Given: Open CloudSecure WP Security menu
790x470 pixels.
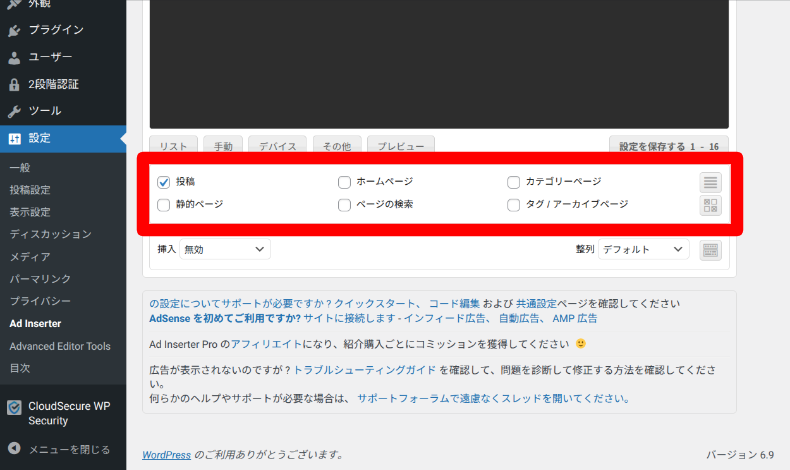Looking at the screenshot, I should (x=63, y=414).
